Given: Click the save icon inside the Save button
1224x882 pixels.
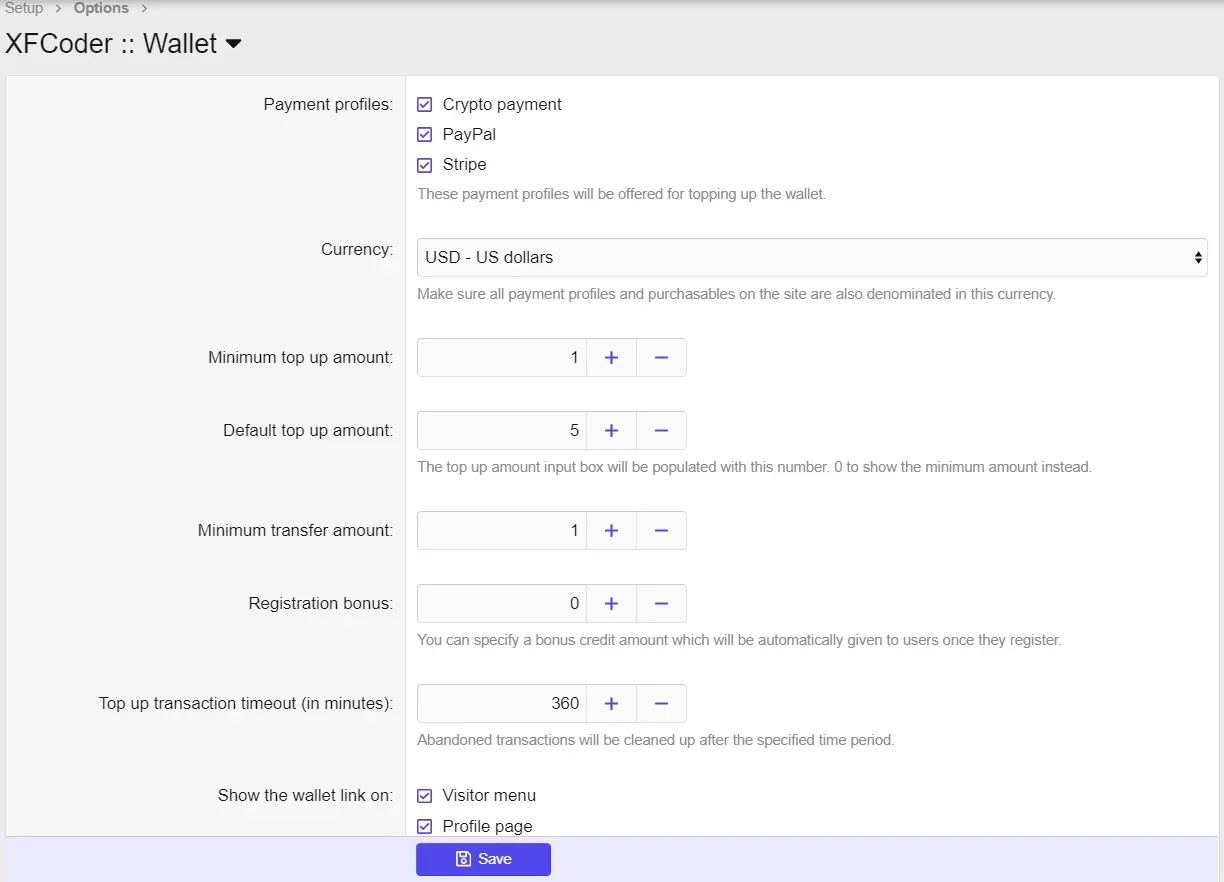Looking at the screenshot, I should tap(461, 858).
